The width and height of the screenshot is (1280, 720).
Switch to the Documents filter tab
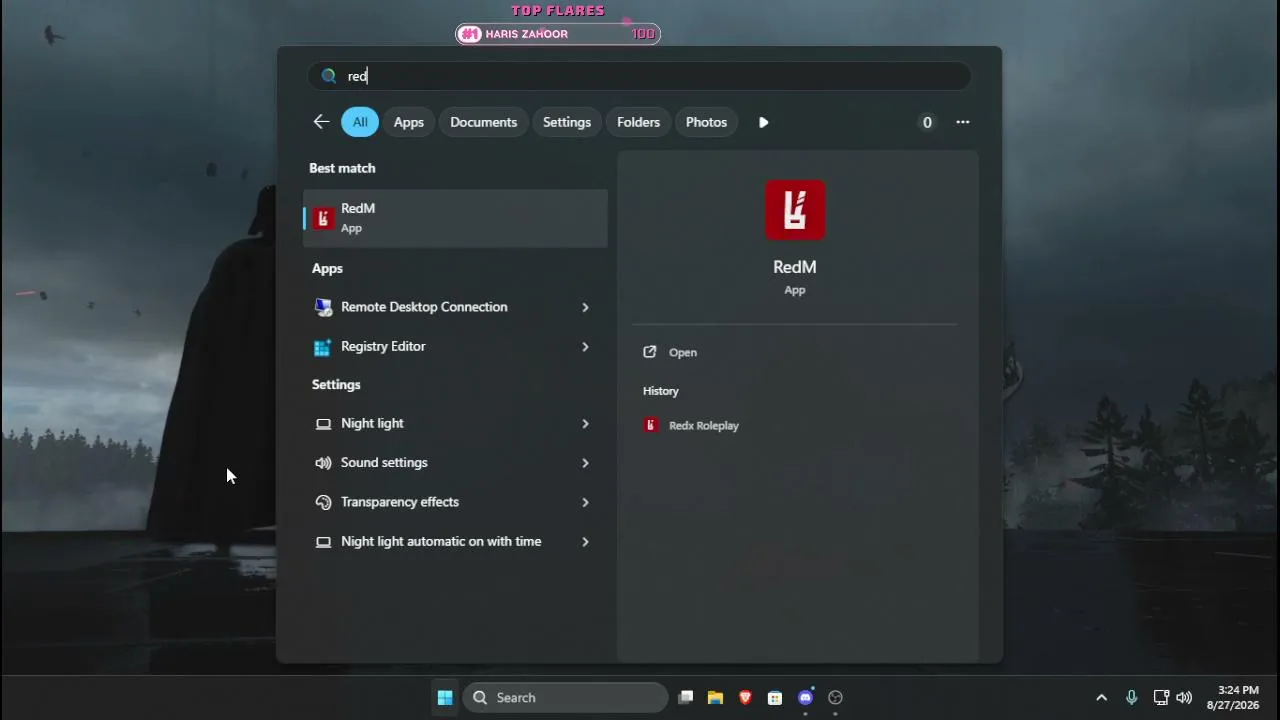[484, 122]
